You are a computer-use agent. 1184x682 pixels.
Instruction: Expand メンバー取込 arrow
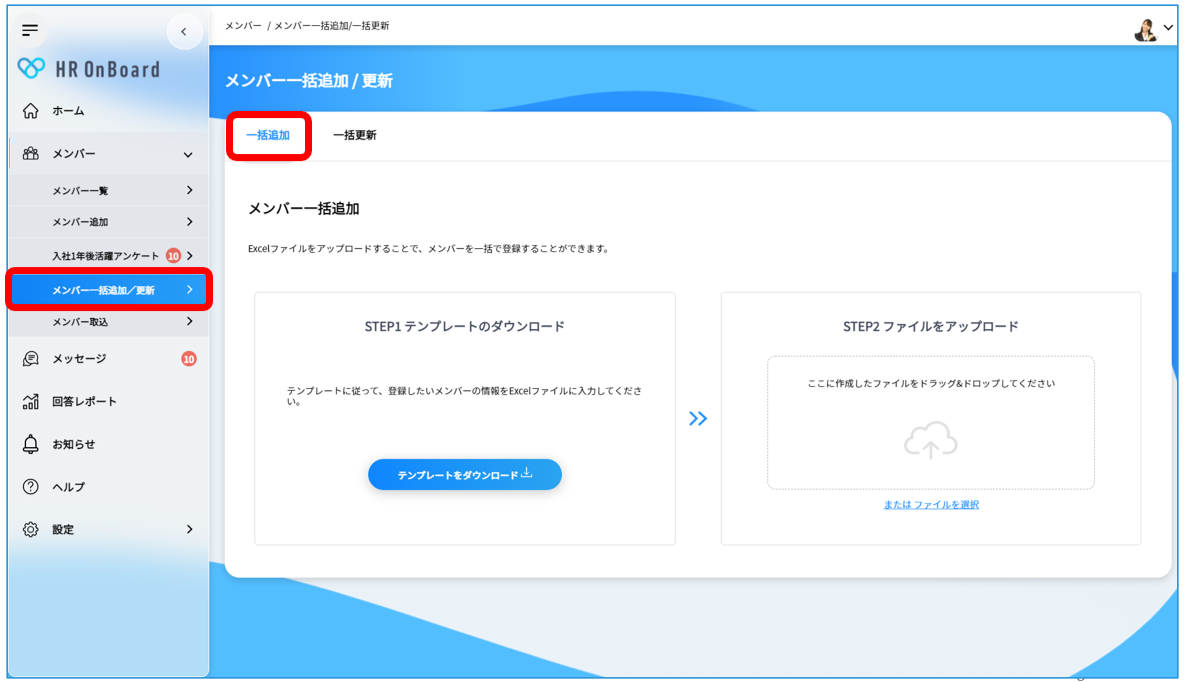coord(190,322)
